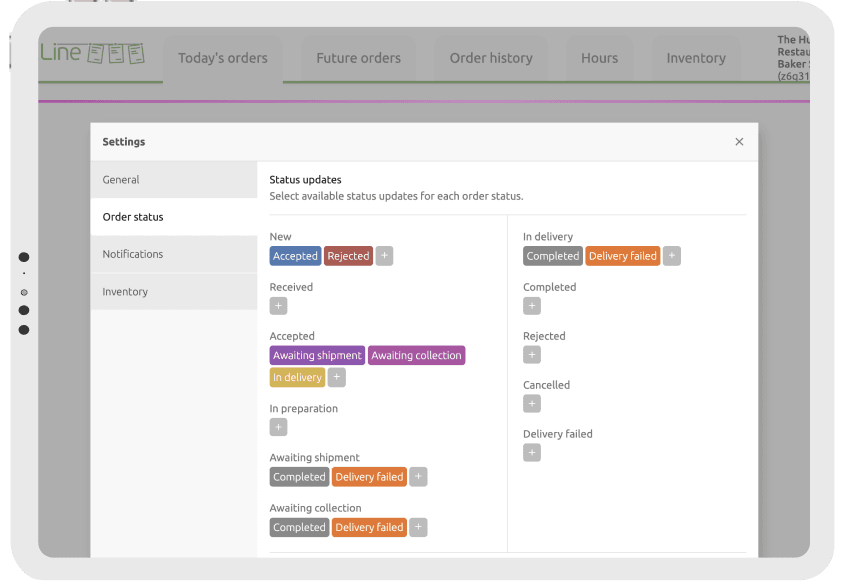Add a status option under New

tap(384, 255)
